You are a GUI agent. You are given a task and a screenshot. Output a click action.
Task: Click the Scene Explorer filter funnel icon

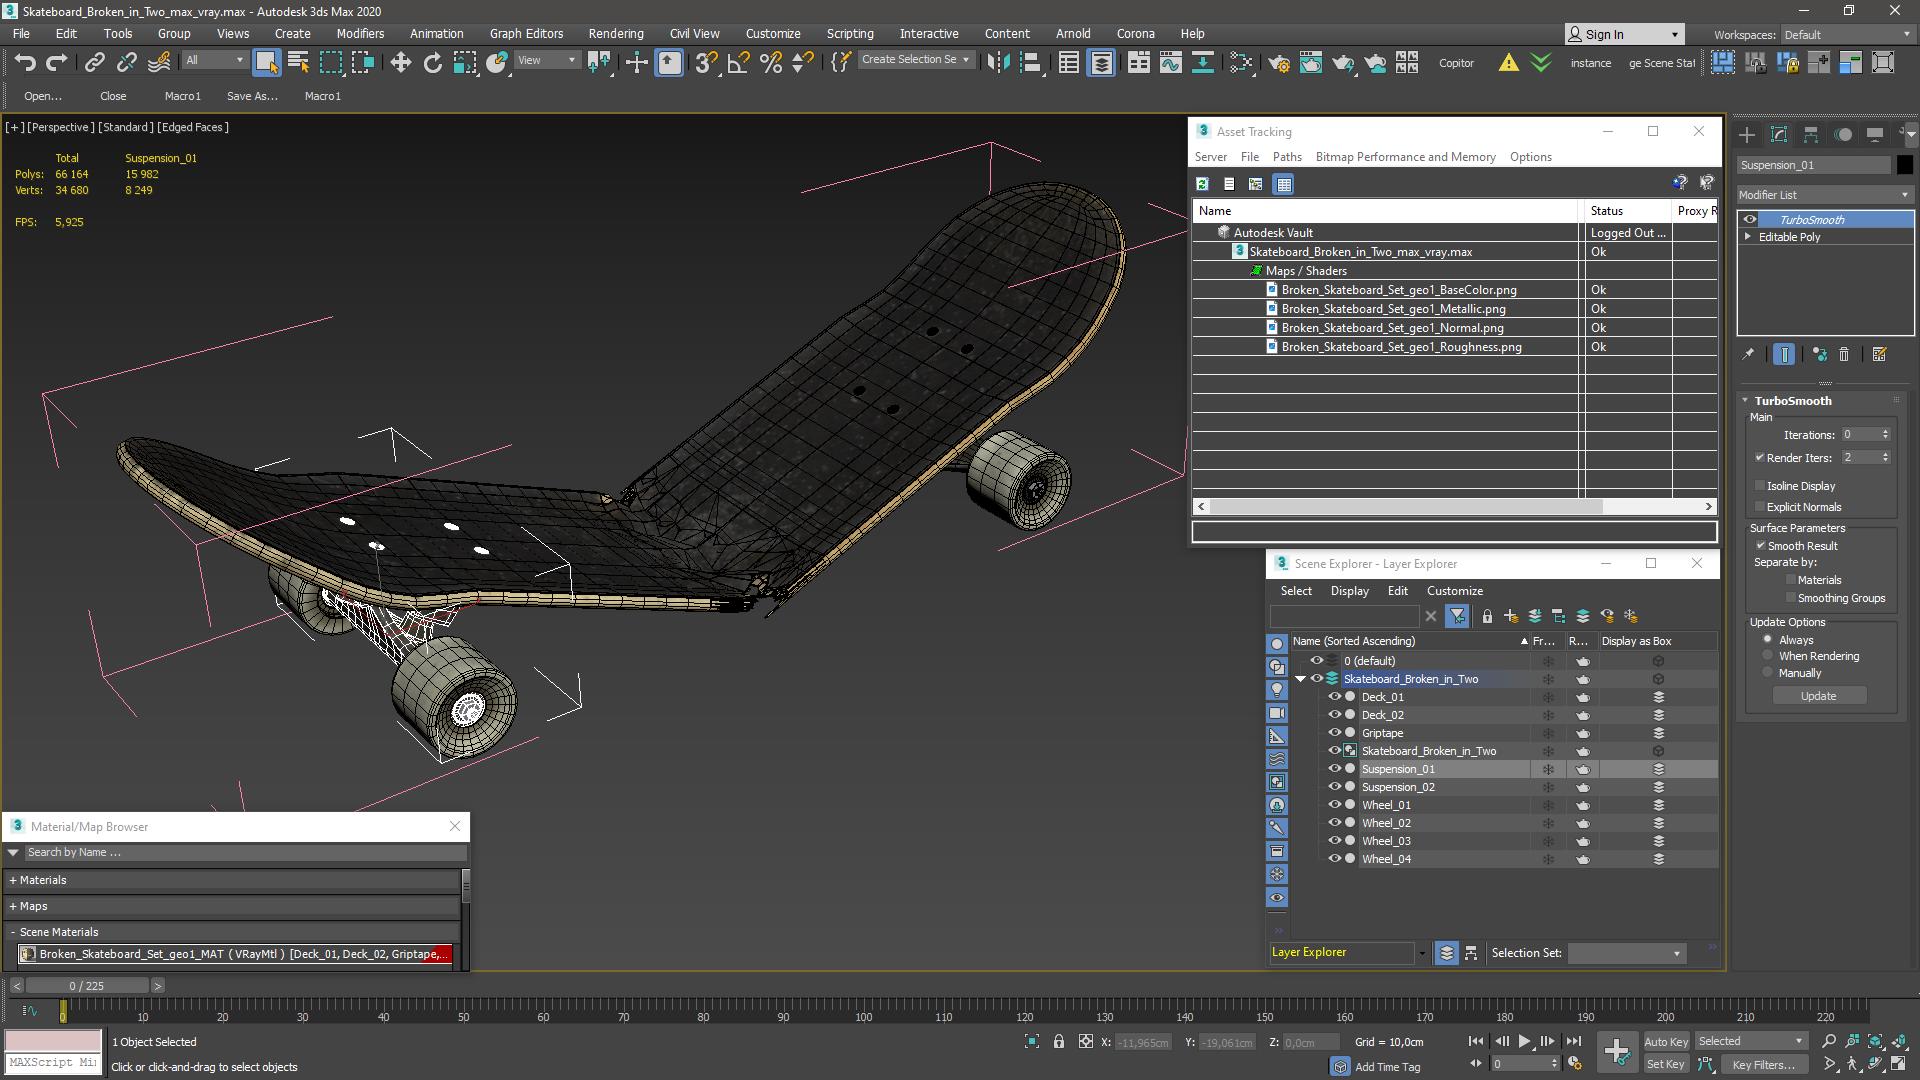(1457, 616)
